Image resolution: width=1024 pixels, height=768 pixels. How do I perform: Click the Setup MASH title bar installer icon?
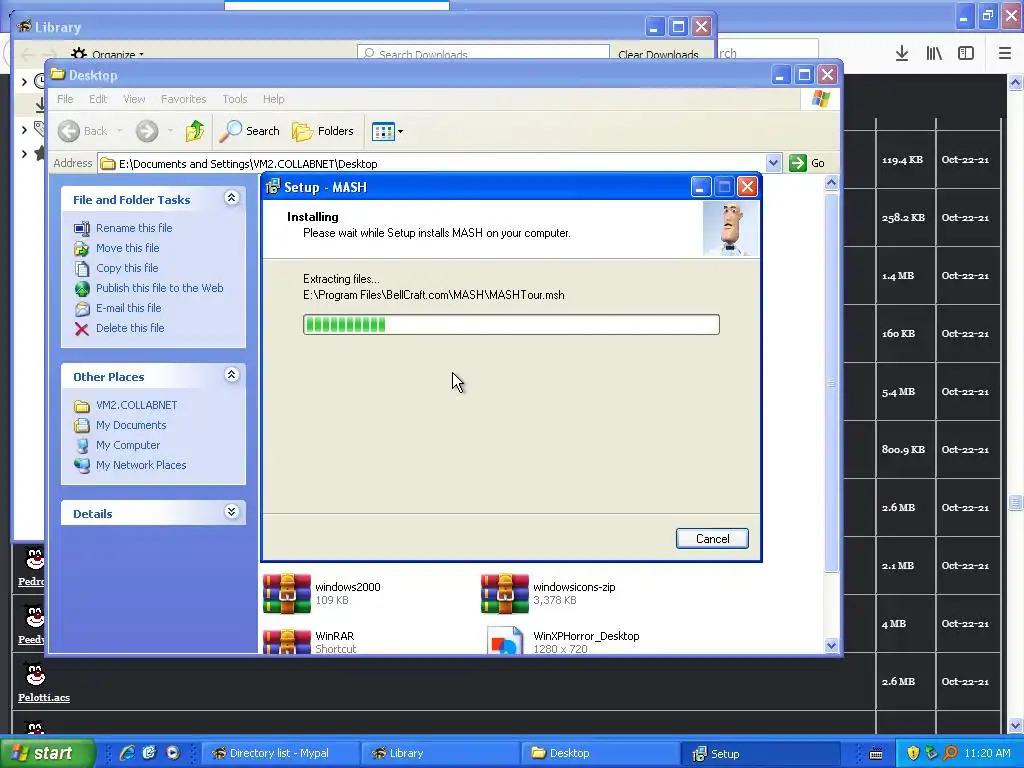point(273,187)
